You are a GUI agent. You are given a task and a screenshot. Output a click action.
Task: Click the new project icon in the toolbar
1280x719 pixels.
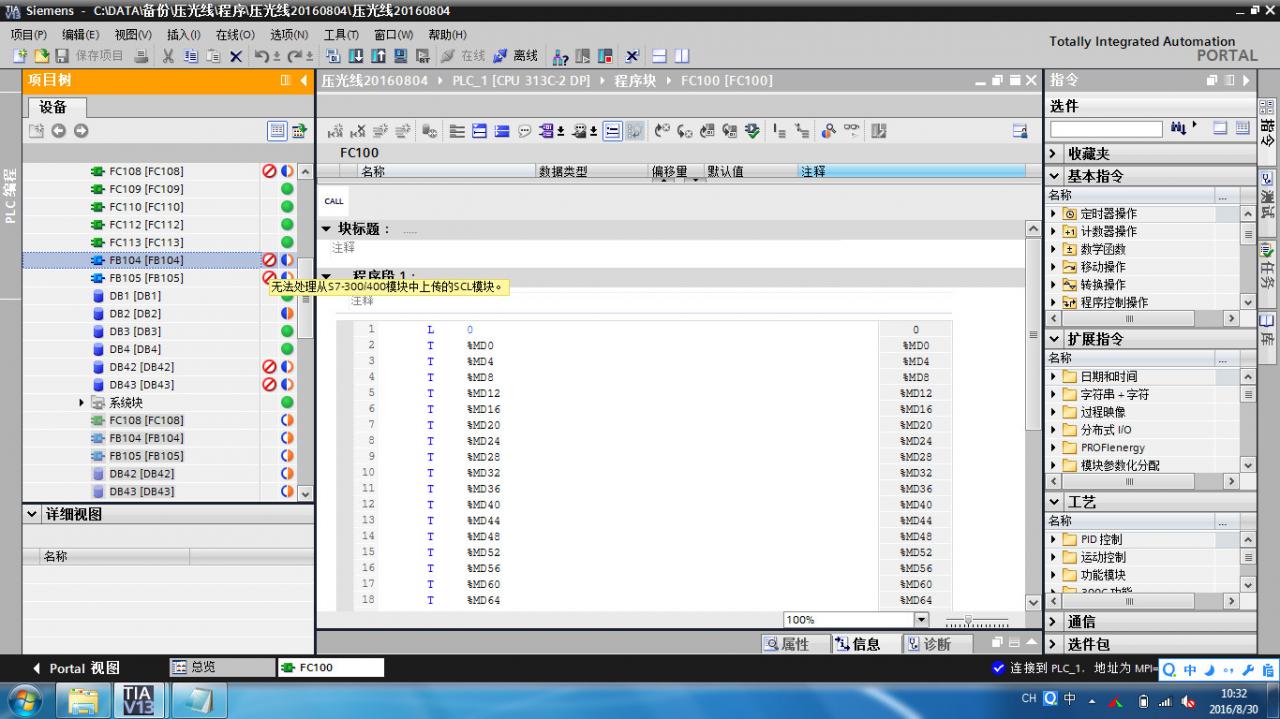click(x=20, y=56)
